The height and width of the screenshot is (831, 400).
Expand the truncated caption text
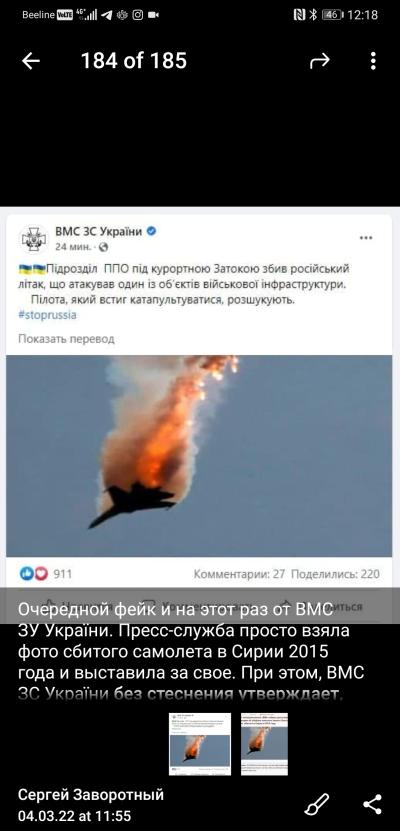click(x=191, y=653)
